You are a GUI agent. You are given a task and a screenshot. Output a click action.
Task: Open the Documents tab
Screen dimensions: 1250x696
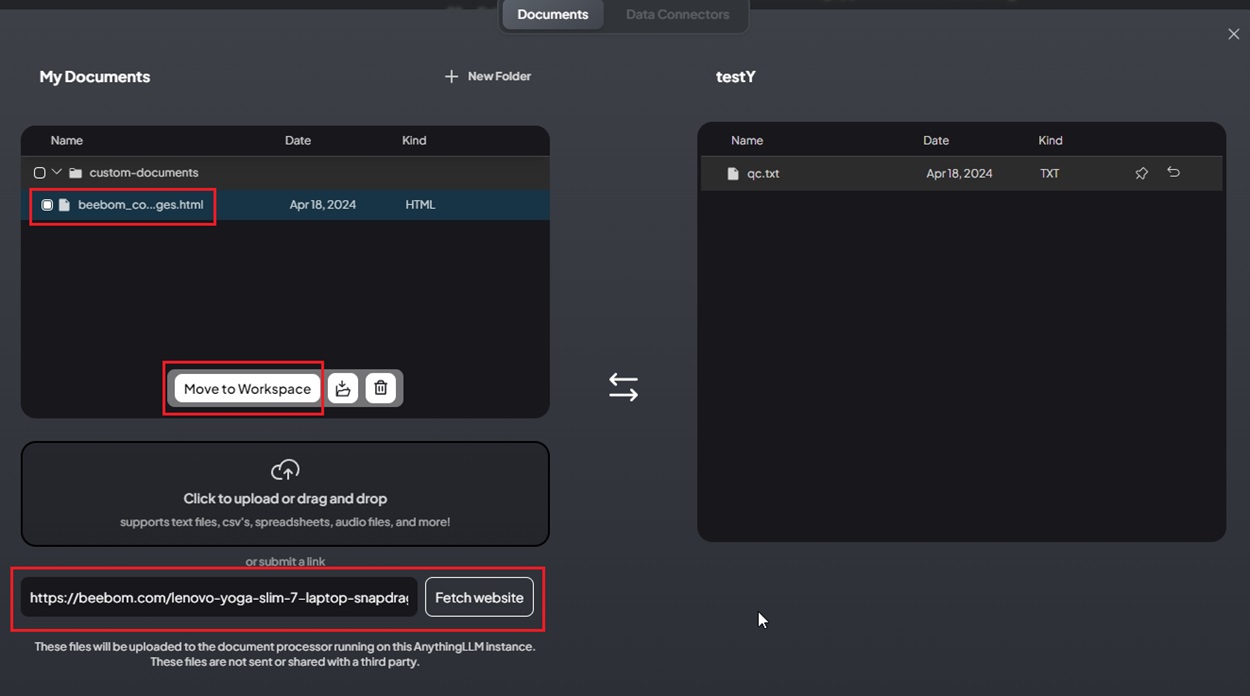tap(552, 14)
